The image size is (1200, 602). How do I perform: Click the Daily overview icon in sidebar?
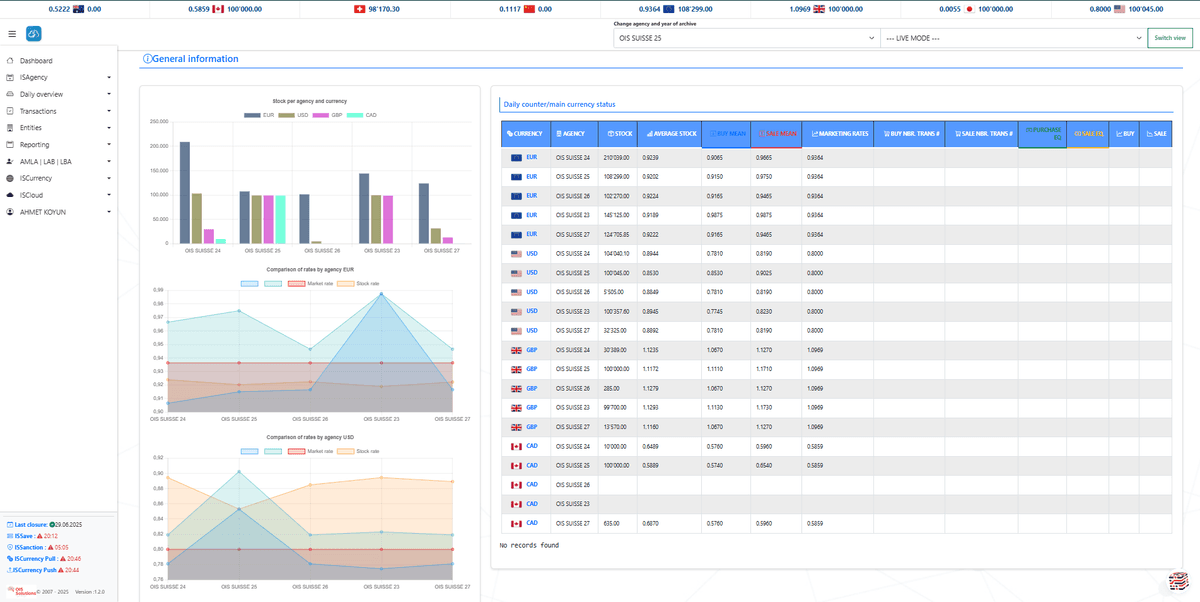click(x=10, y=94)
